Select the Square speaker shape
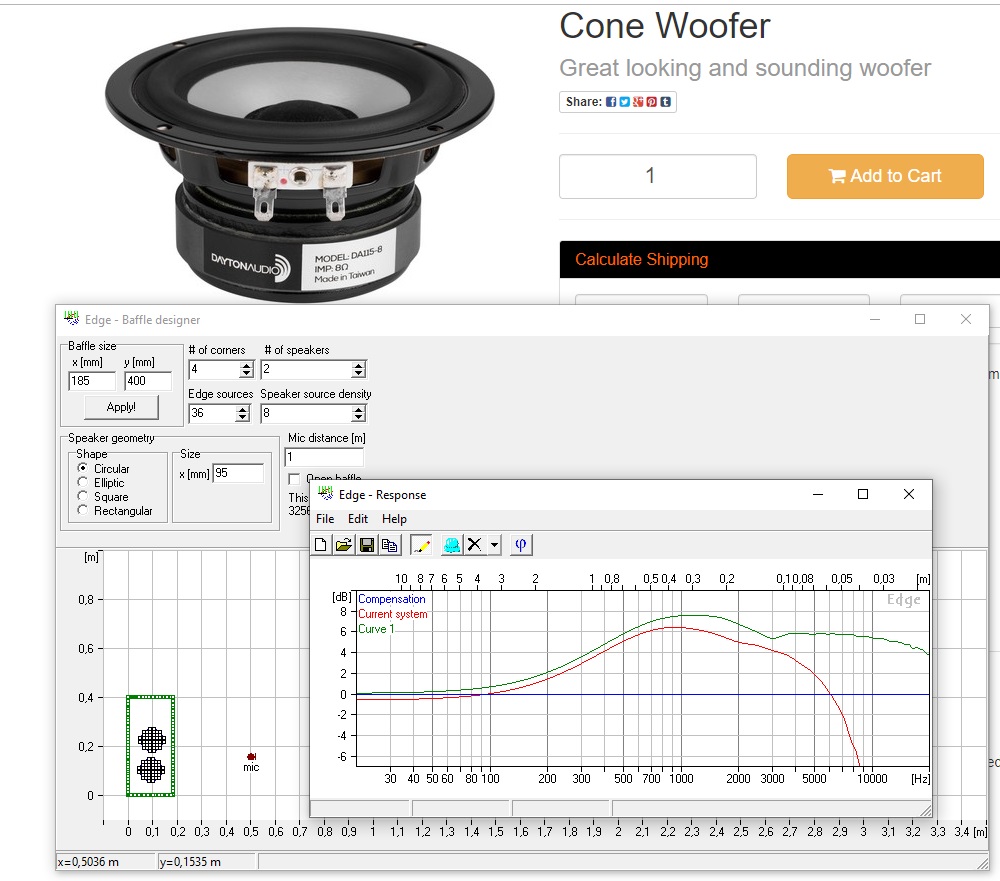The width and height of the screenshot is (1000, 881). [x=82, y=496]
